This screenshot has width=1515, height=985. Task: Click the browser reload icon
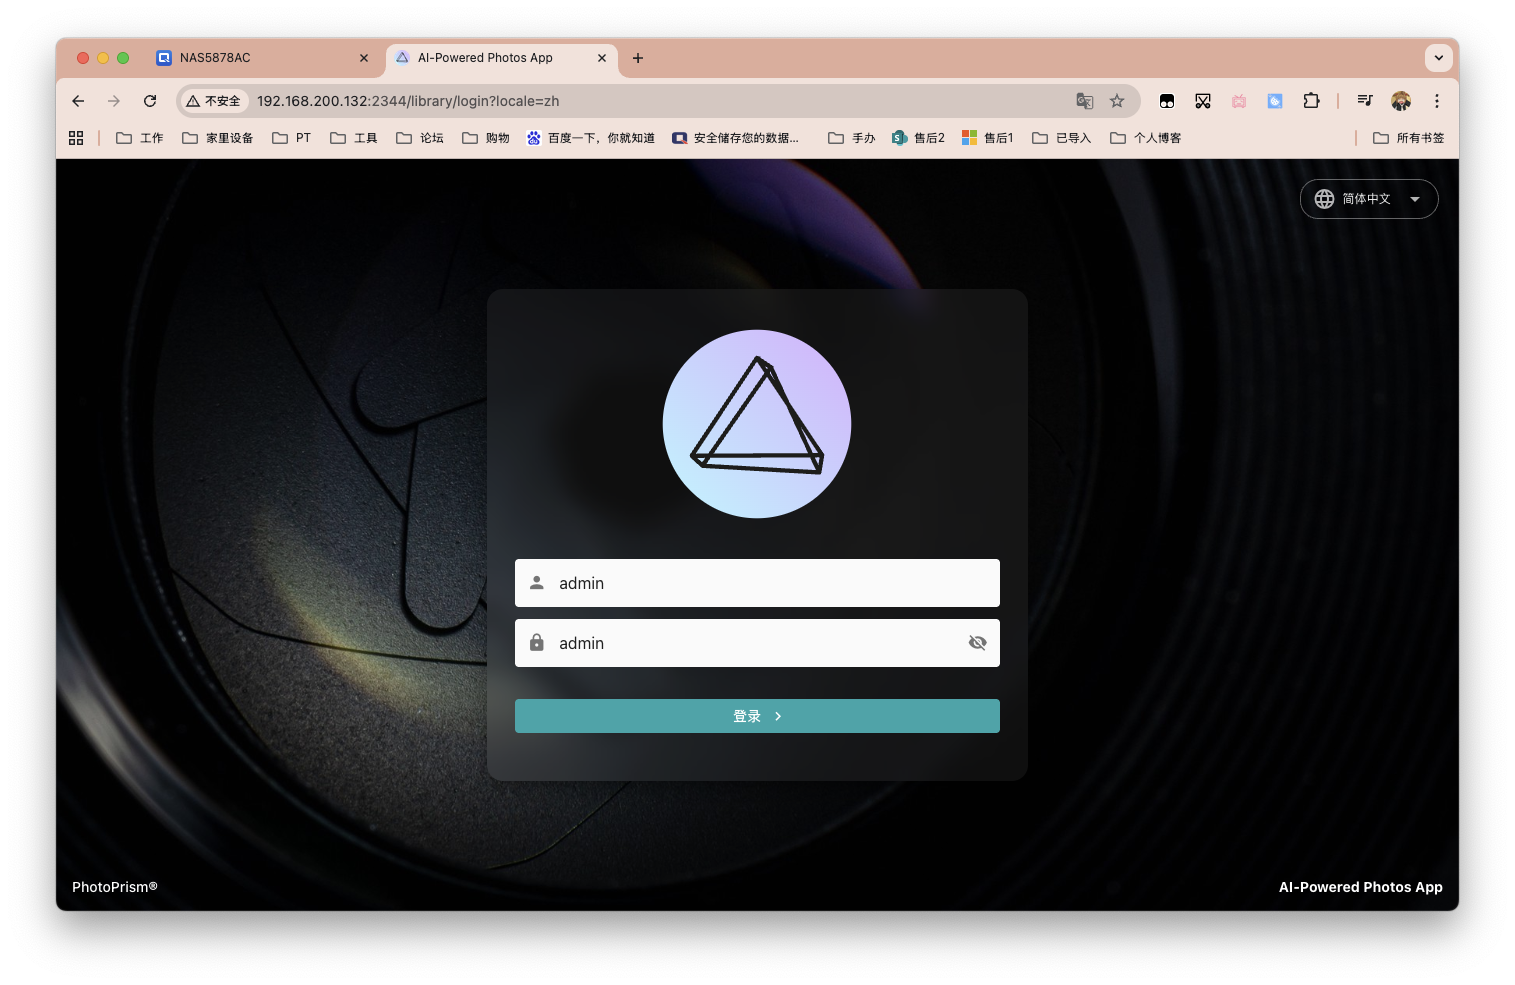[x=150, y=101]
